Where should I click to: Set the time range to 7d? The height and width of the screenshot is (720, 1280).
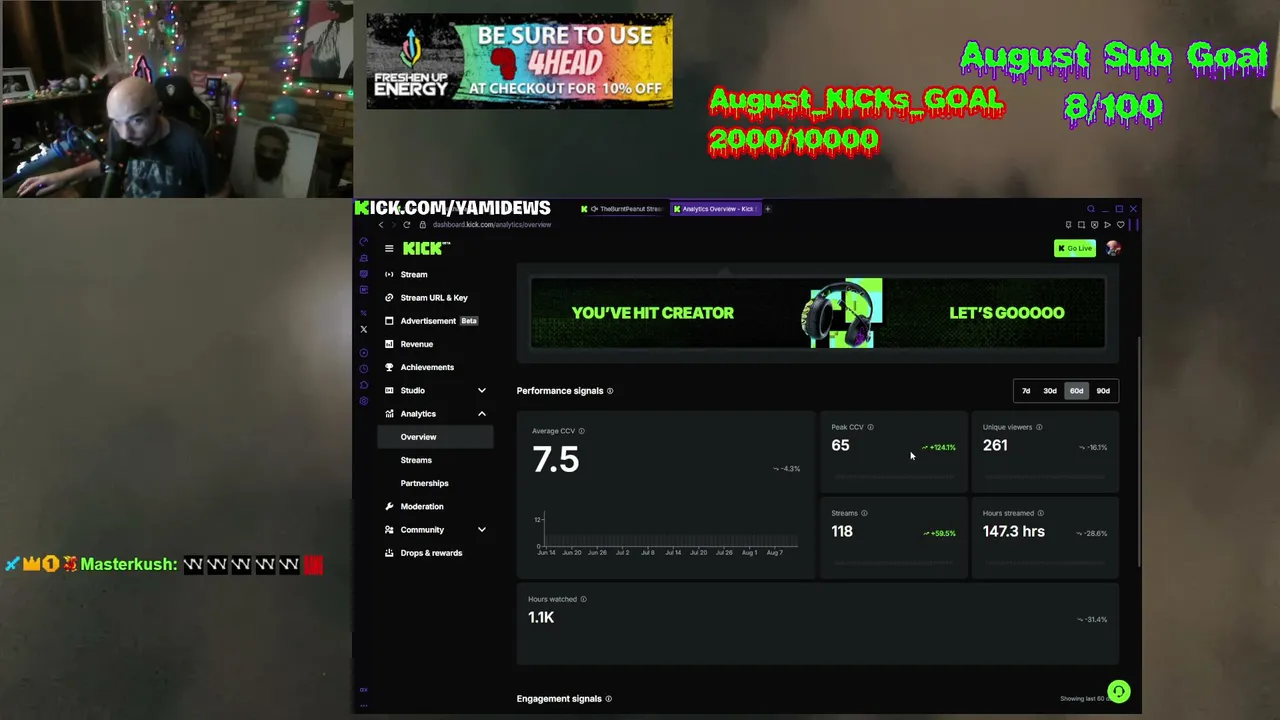1026,391
